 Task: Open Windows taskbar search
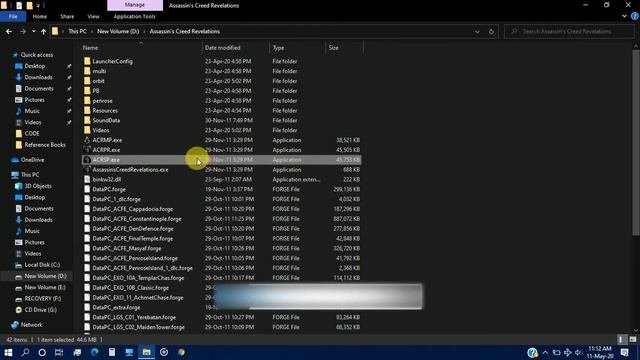pos(25,352)
